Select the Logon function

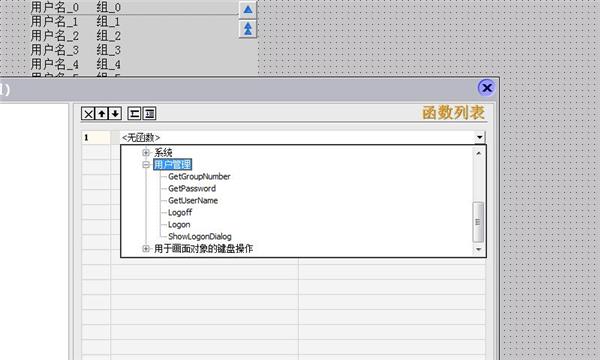point(179,225)
